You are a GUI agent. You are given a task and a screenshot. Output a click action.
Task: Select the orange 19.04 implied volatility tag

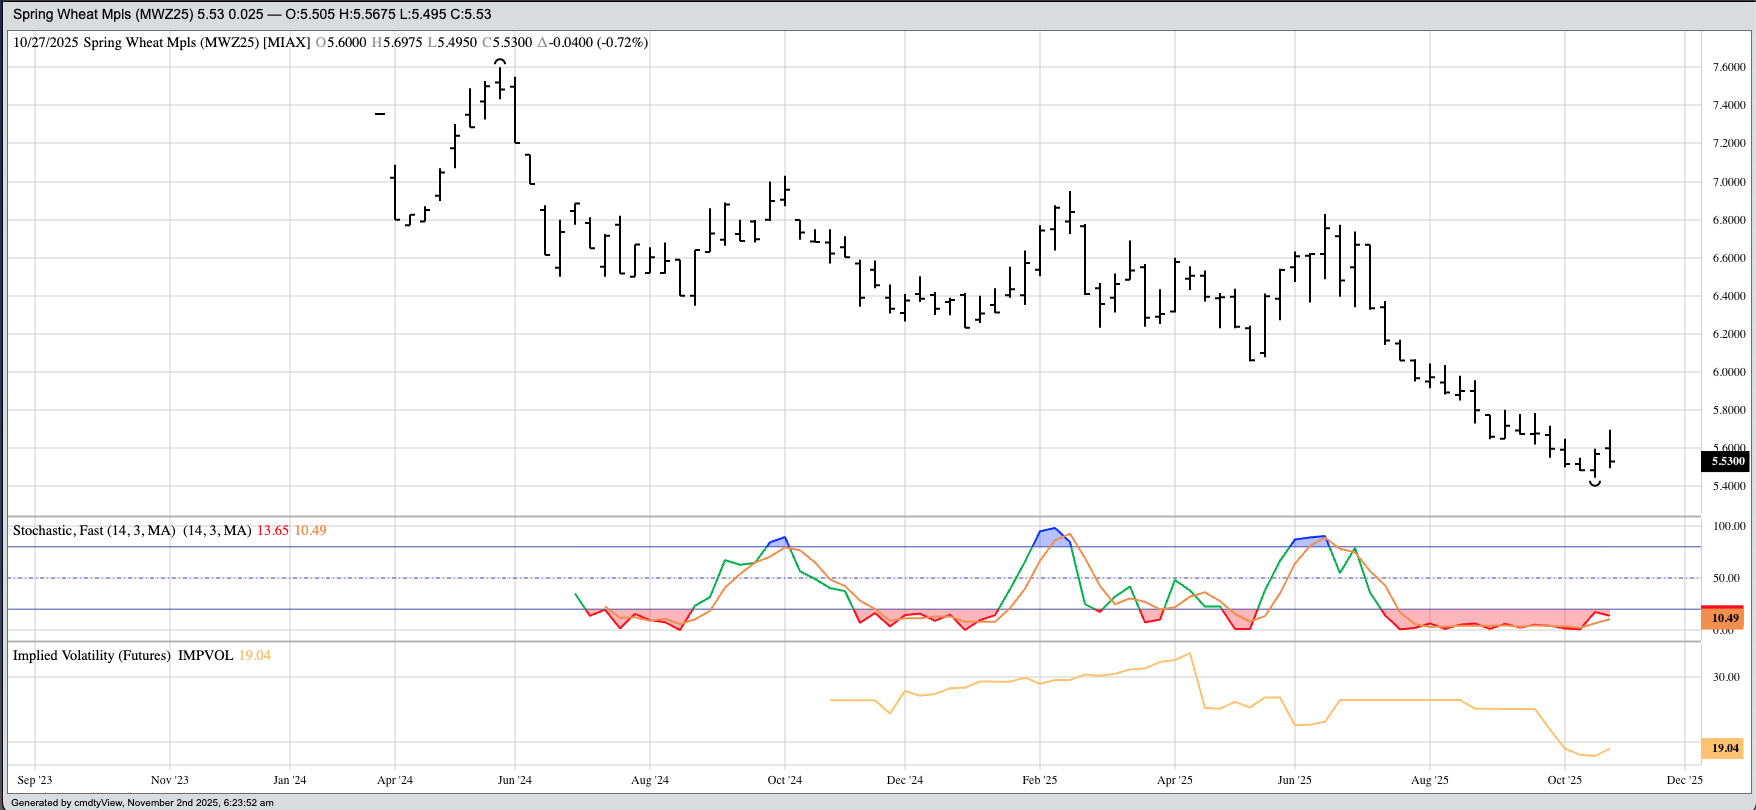[1724, 748]
